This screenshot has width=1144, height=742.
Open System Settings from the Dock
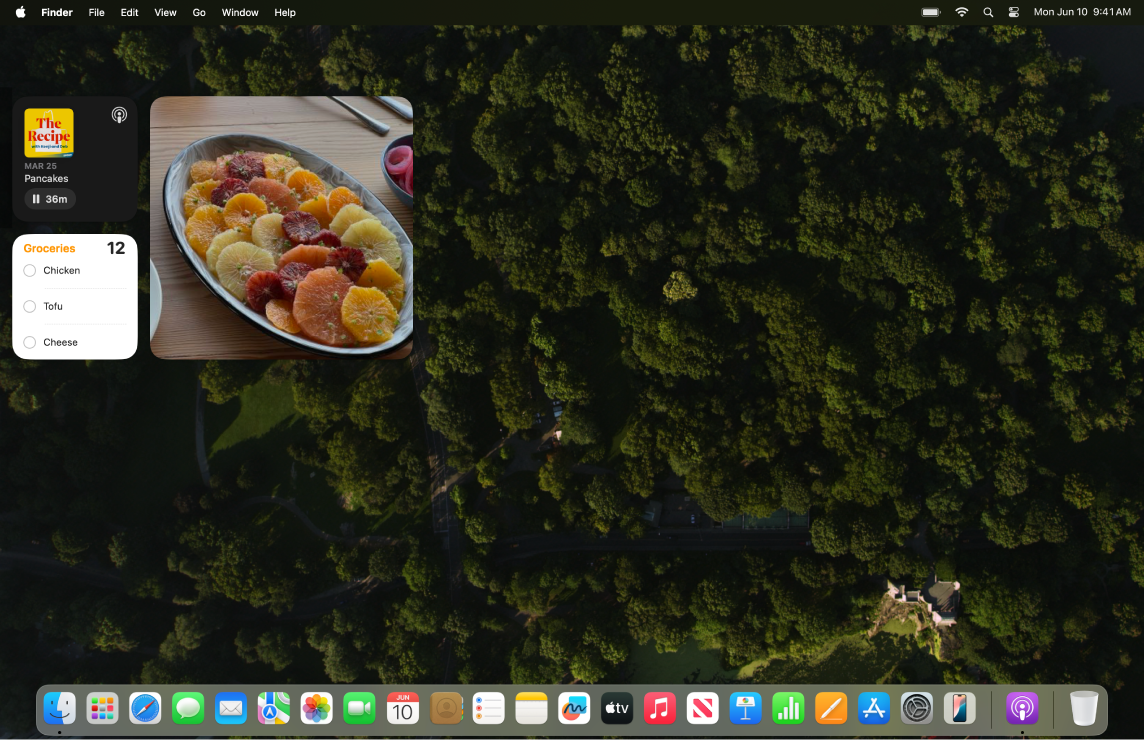point(916,708)
